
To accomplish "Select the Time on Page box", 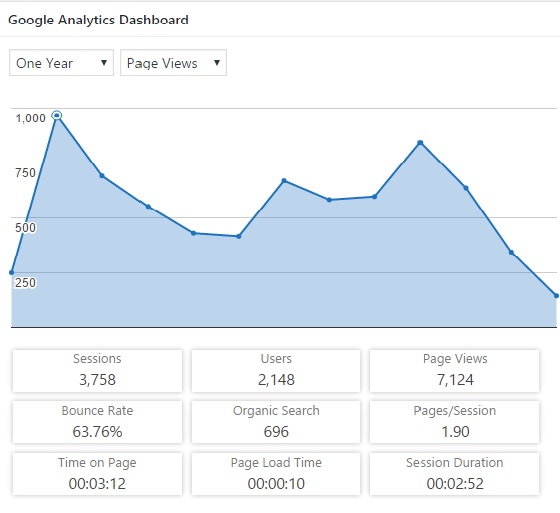I will tap(98, 474).
